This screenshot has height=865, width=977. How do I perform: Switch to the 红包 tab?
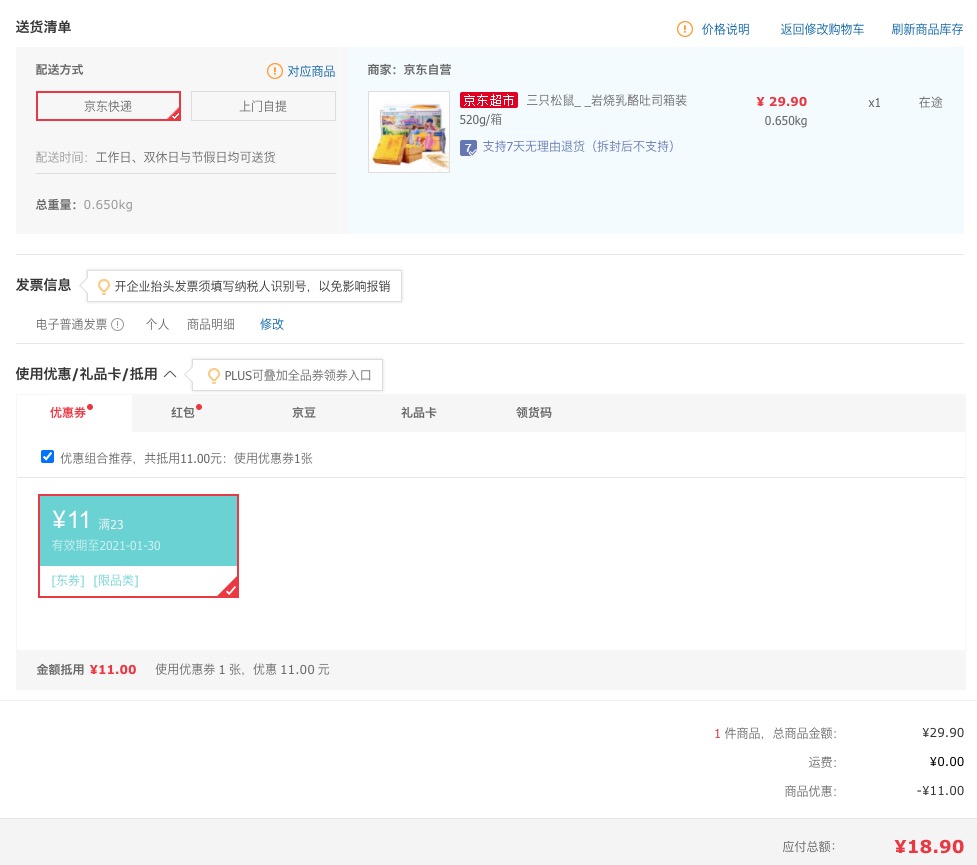183,413
